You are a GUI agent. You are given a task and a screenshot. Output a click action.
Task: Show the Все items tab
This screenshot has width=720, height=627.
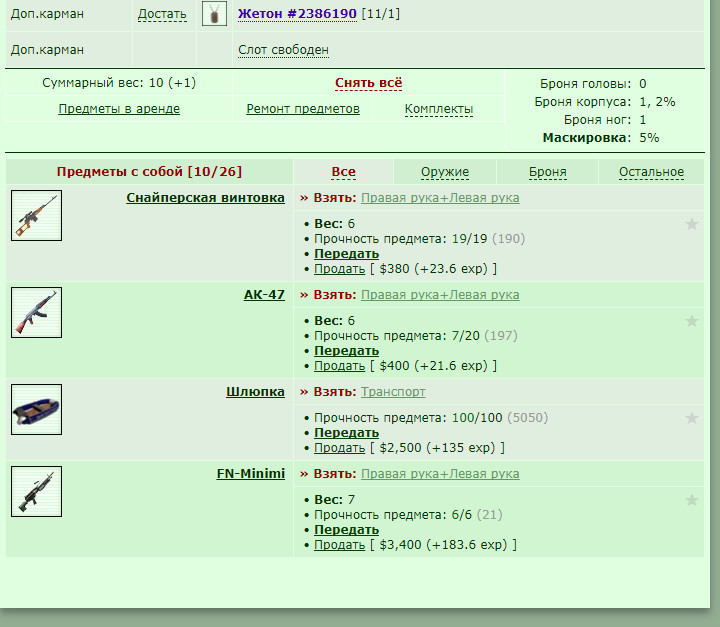tap(343, 172)
